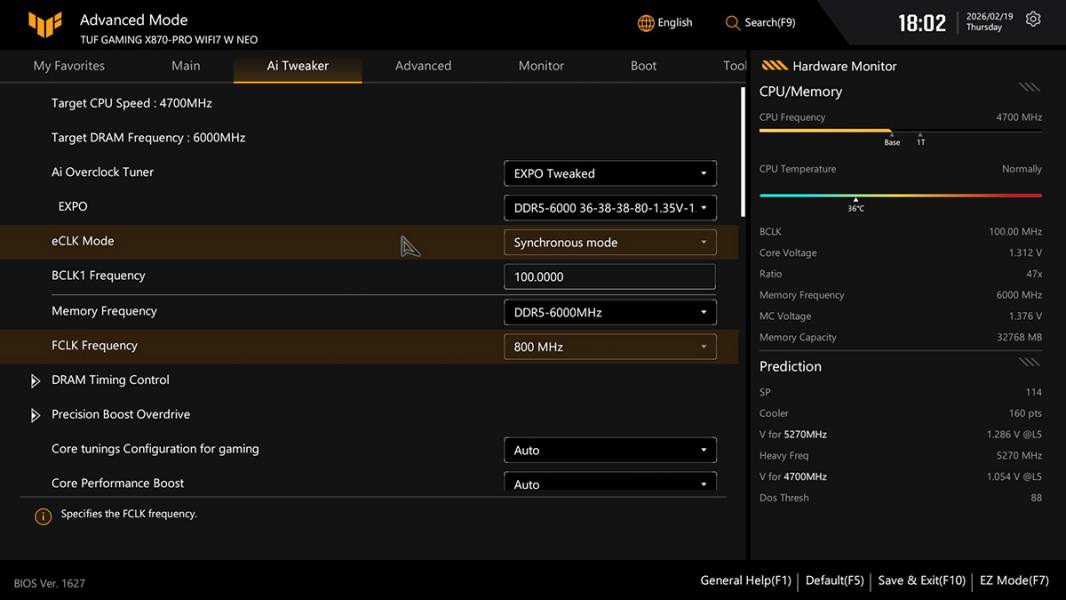Click the BCLK1 Frequency input field
This screenshot has height=600, width=1066.
coord(609,277)
